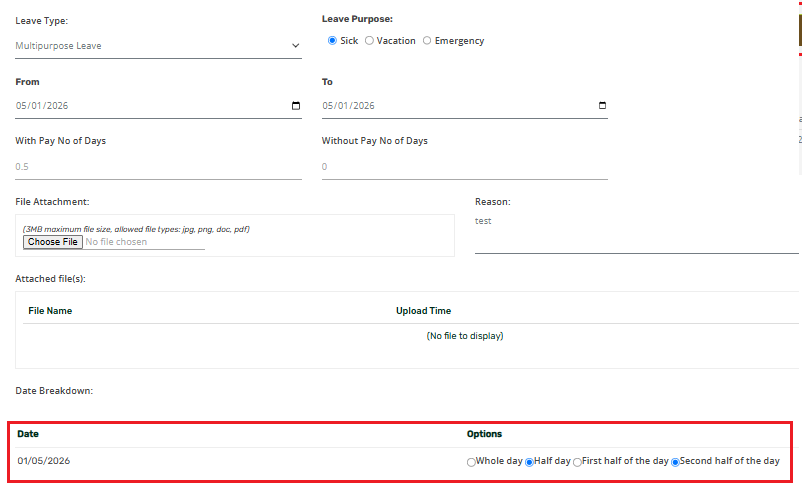Select Whole day for 01/05/2026
The width and height of the screenshot is (802, 497).
[471, 462]
